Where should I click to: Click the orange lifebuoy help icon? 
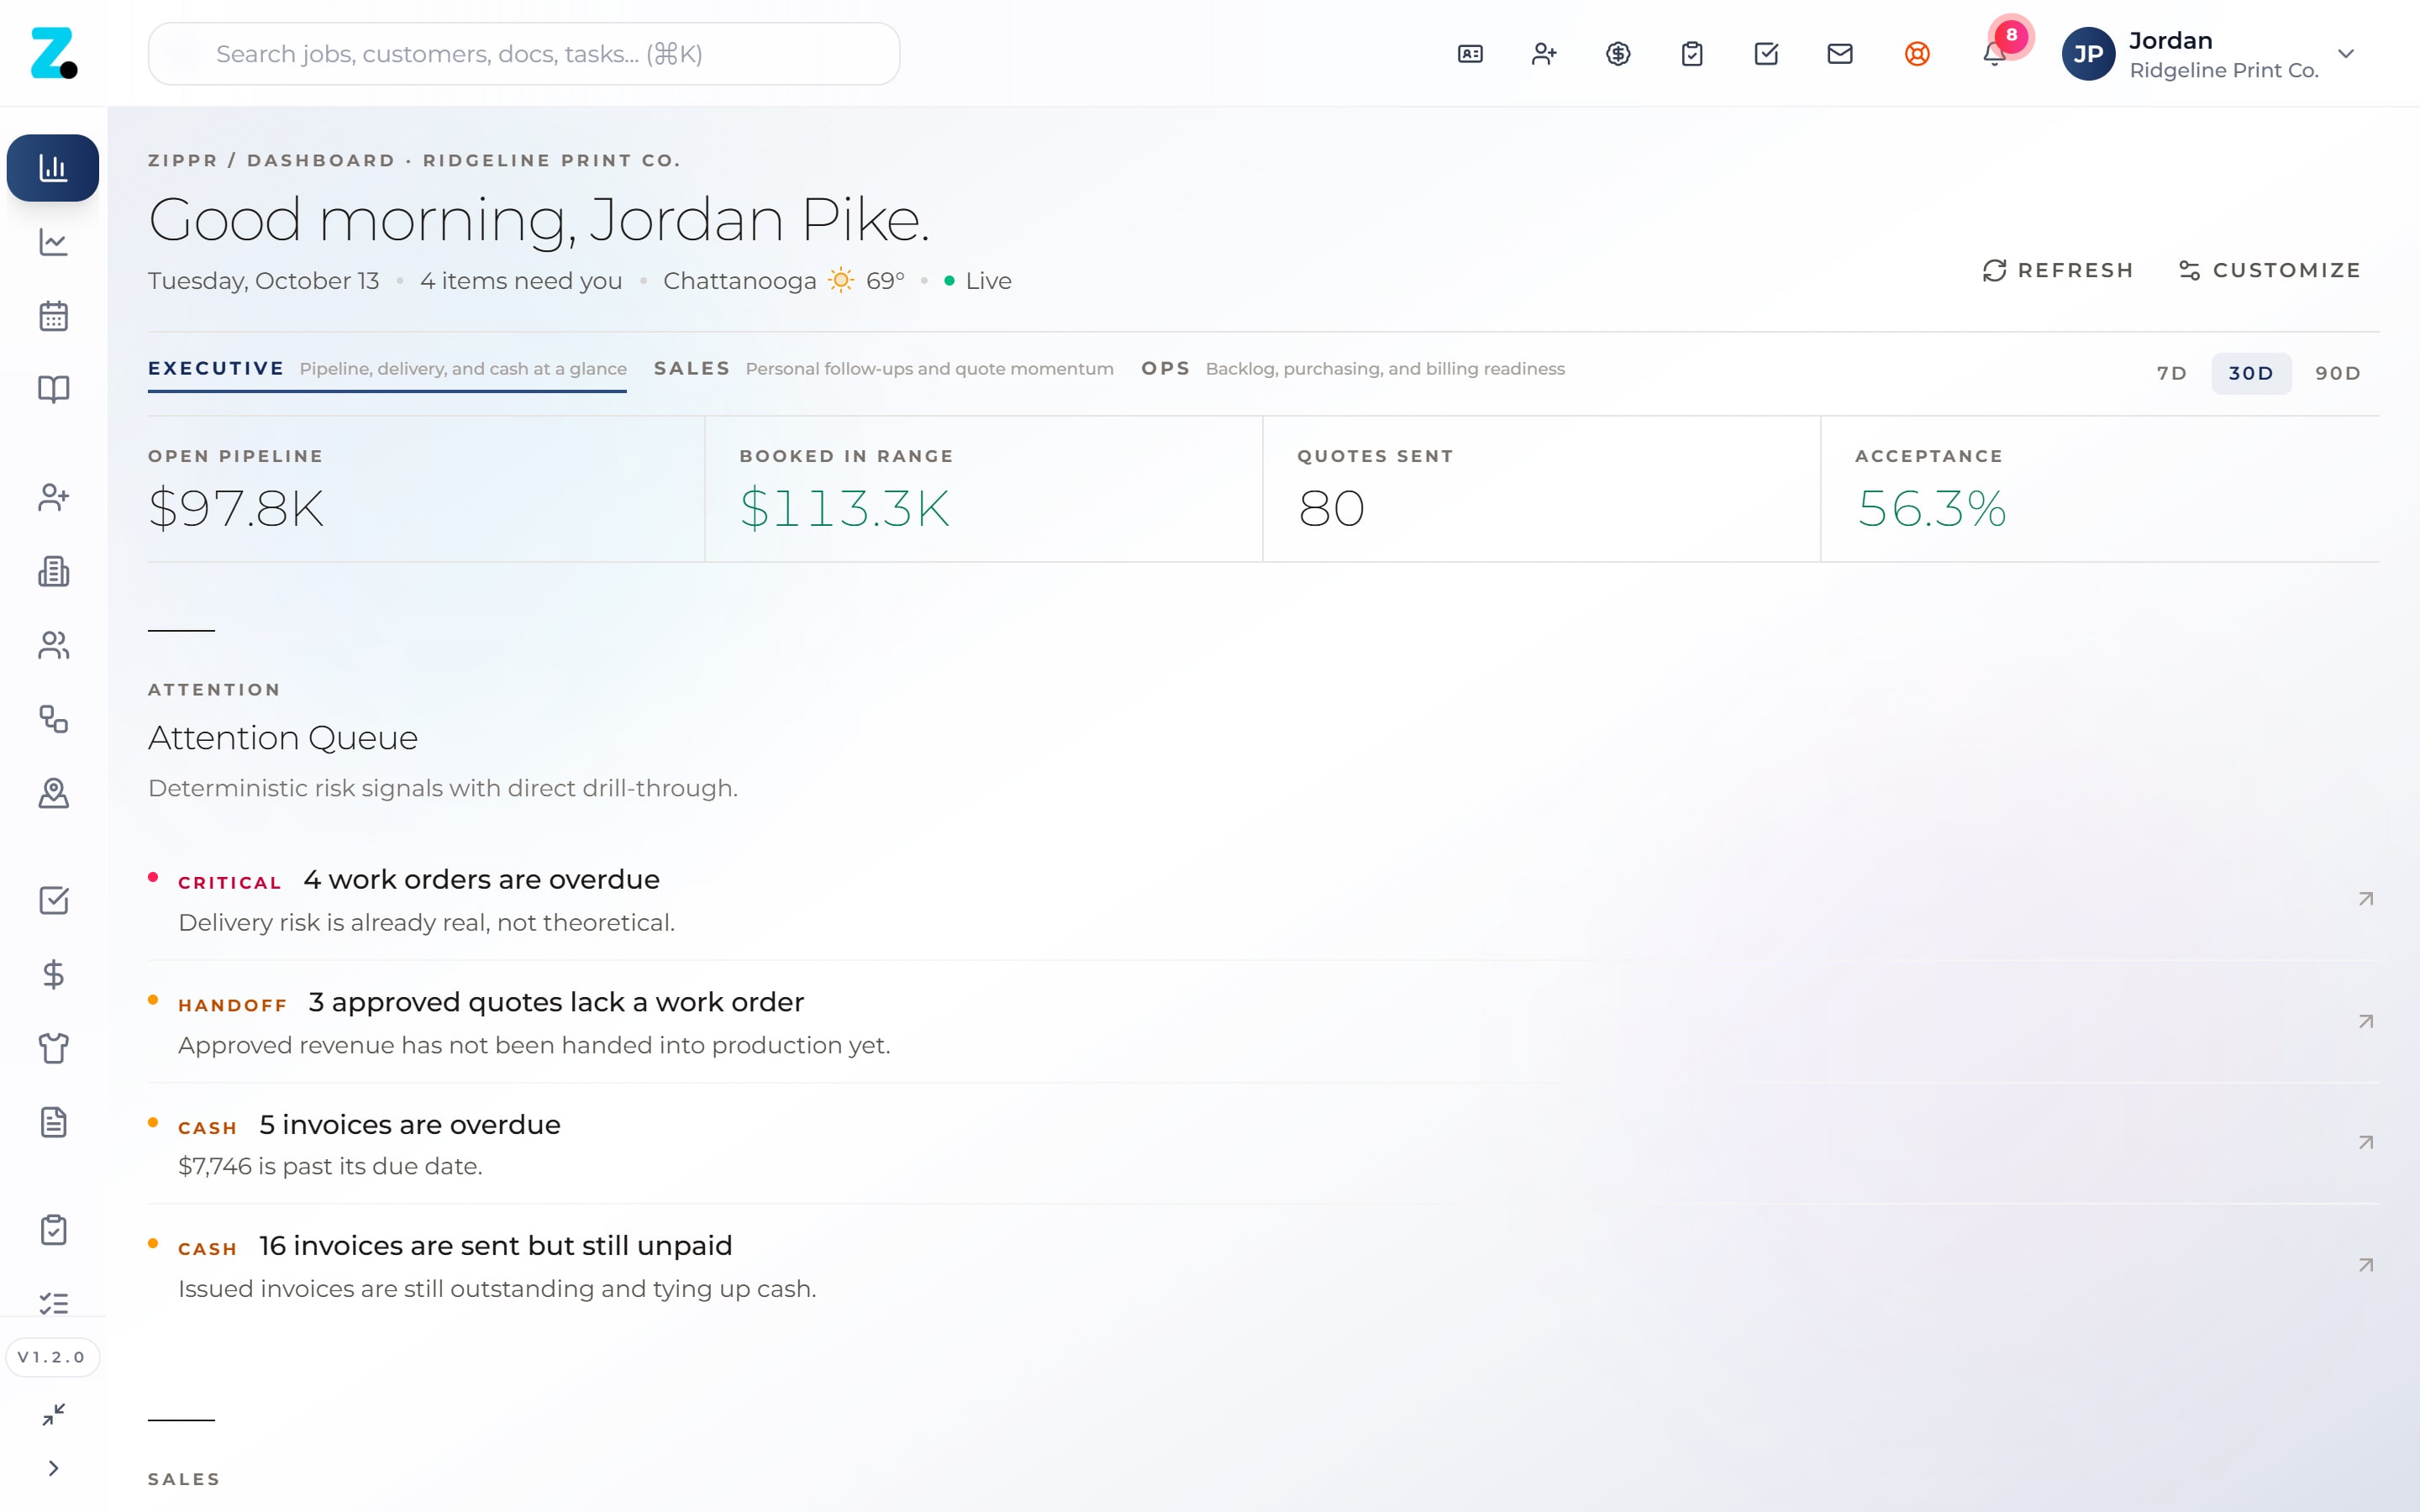tap(1917, 54)
